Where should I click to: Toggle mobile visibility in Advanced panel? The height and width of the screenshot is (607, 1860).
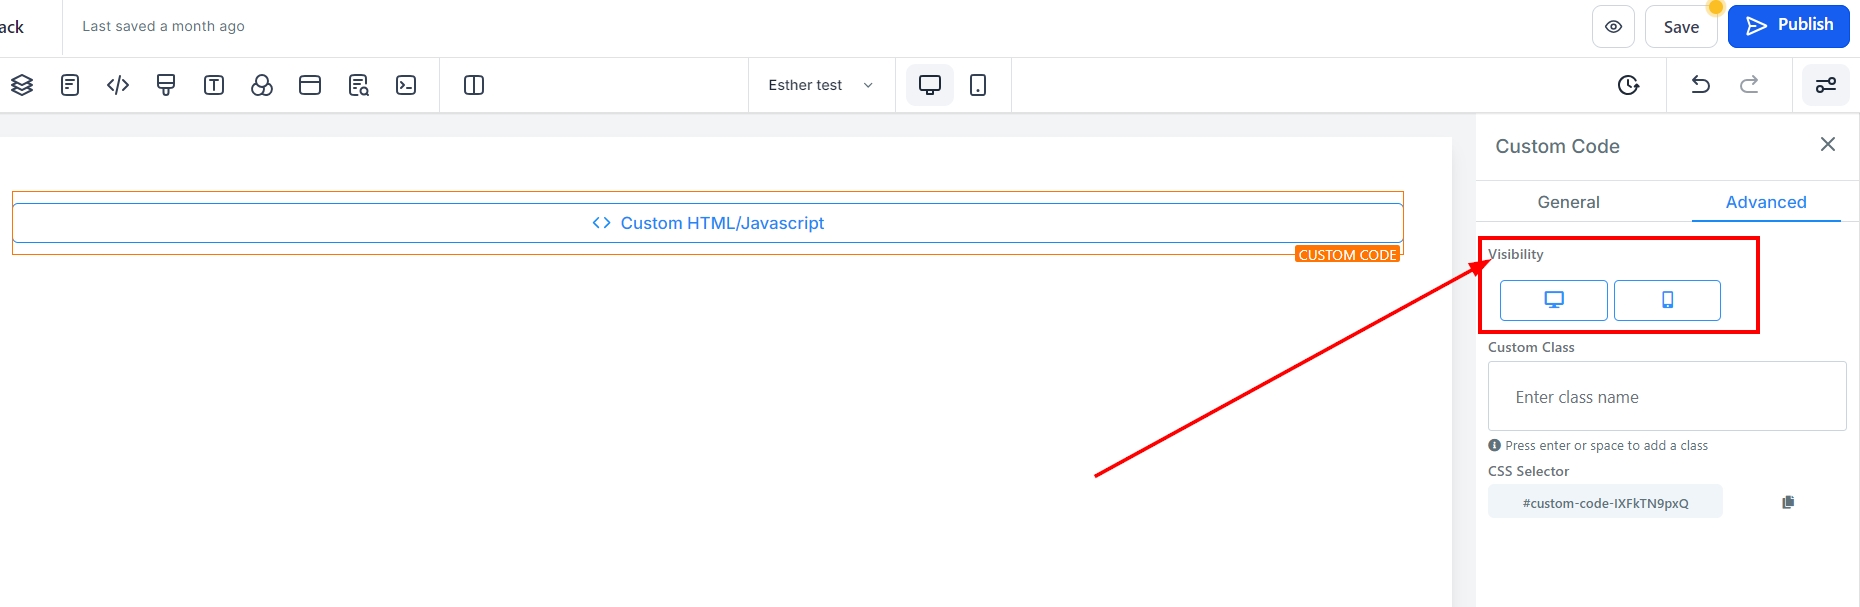1667,300
